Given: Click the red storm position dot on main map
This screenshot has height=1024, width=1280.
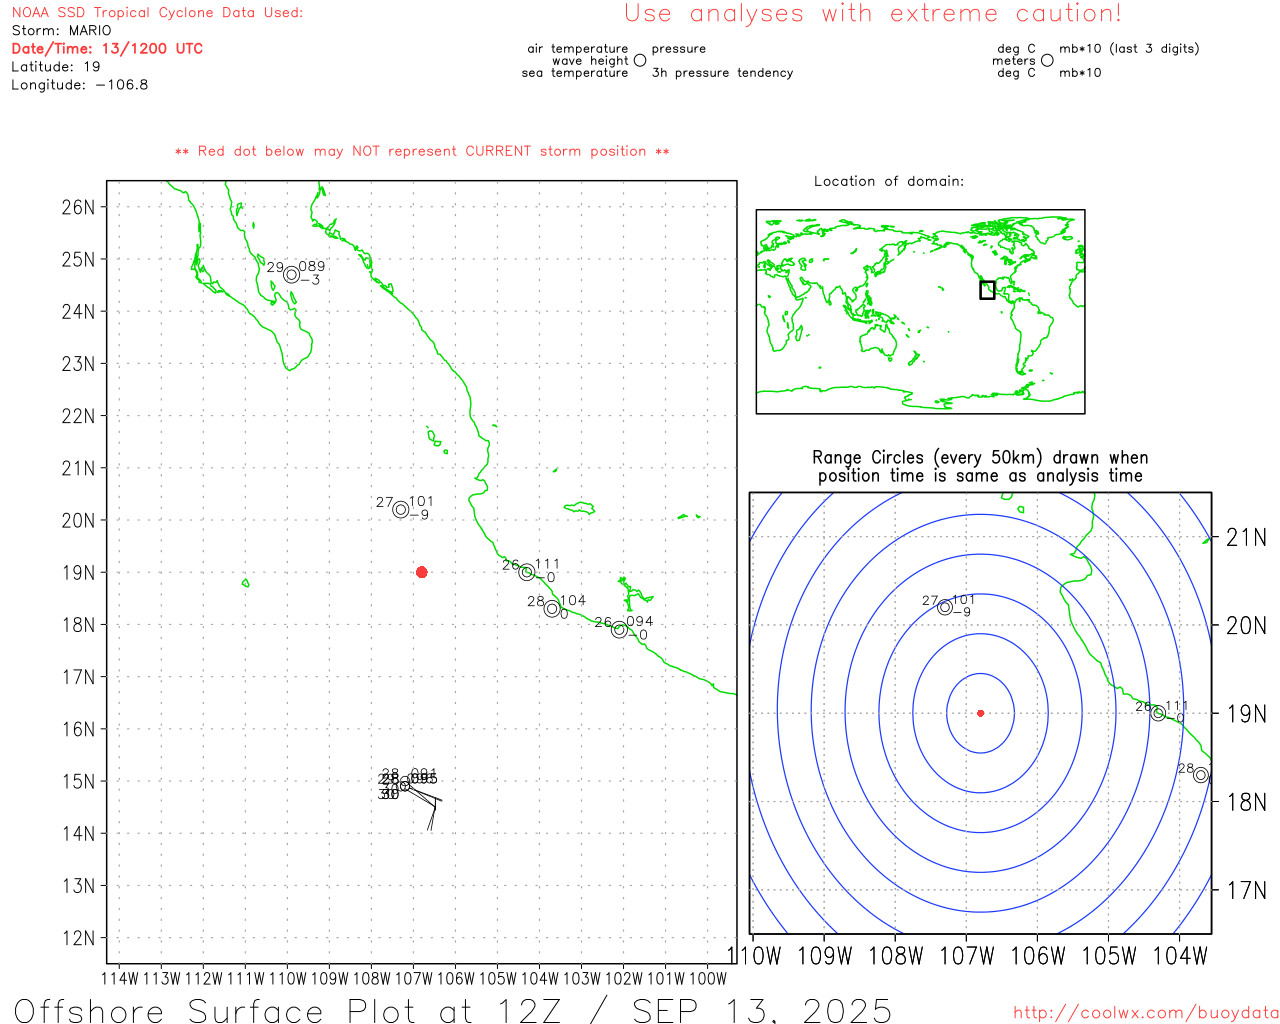Looking at the screenshot, I should click(422, 572).
